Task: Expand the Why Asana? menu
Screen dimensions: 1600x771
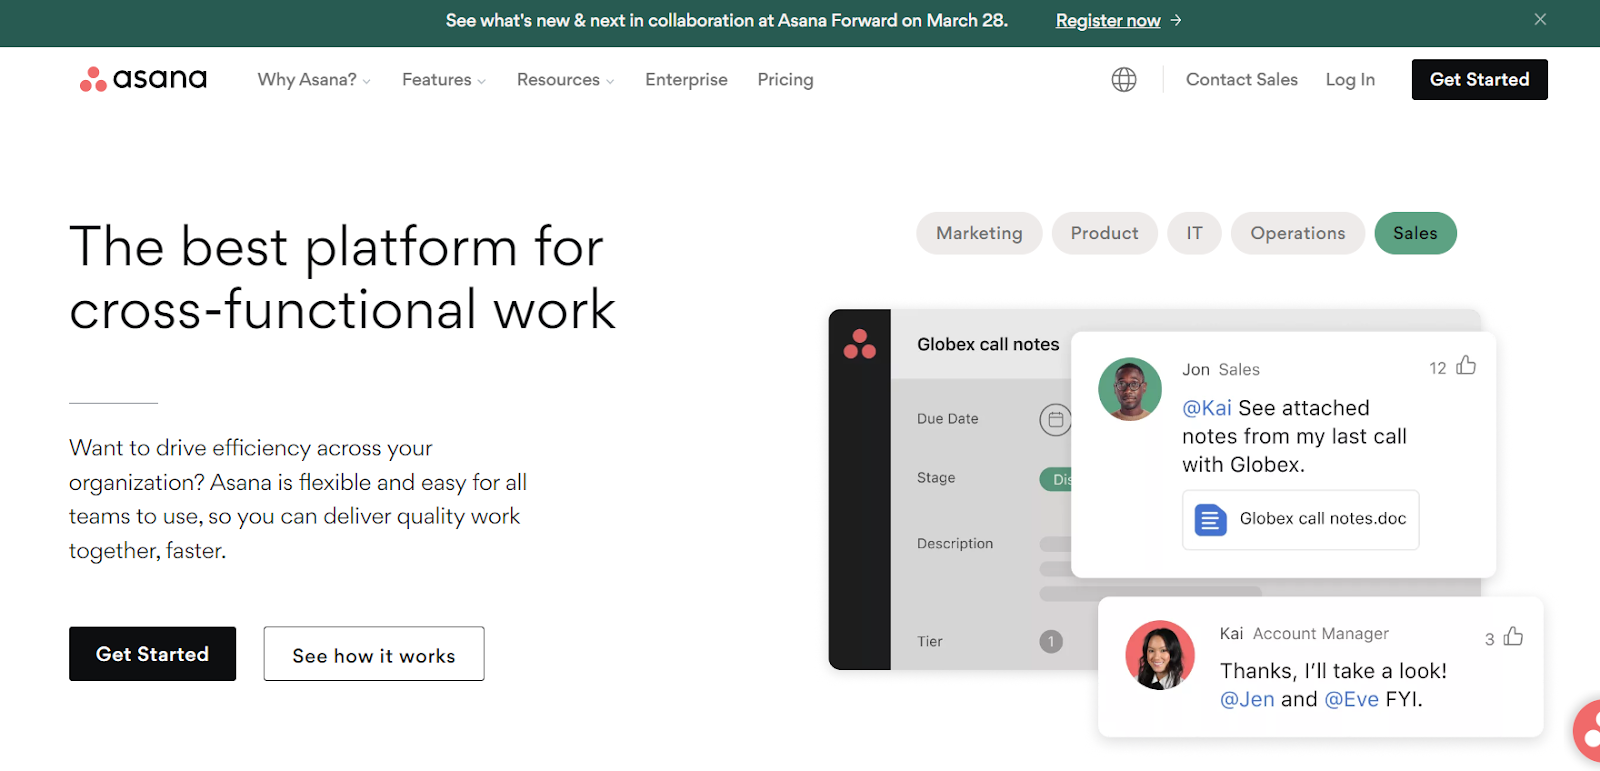Action: tap(314, 80)
